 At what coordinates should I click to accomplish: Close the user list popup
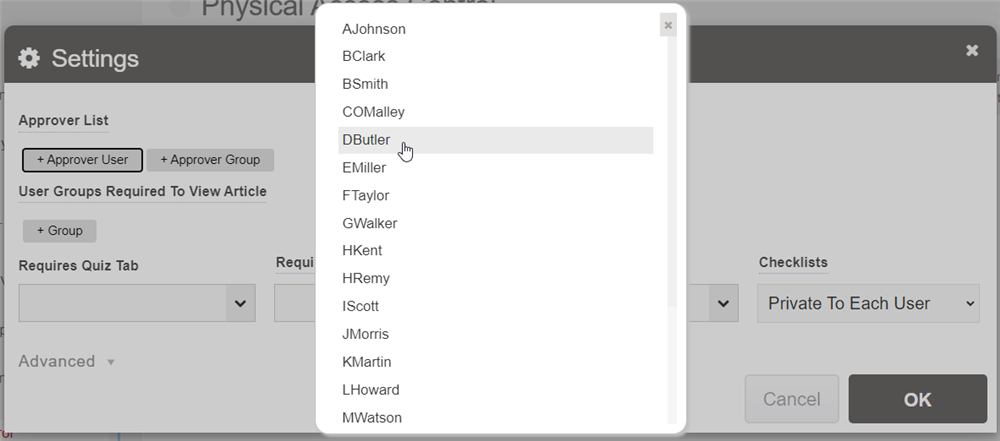click(668, 26)
